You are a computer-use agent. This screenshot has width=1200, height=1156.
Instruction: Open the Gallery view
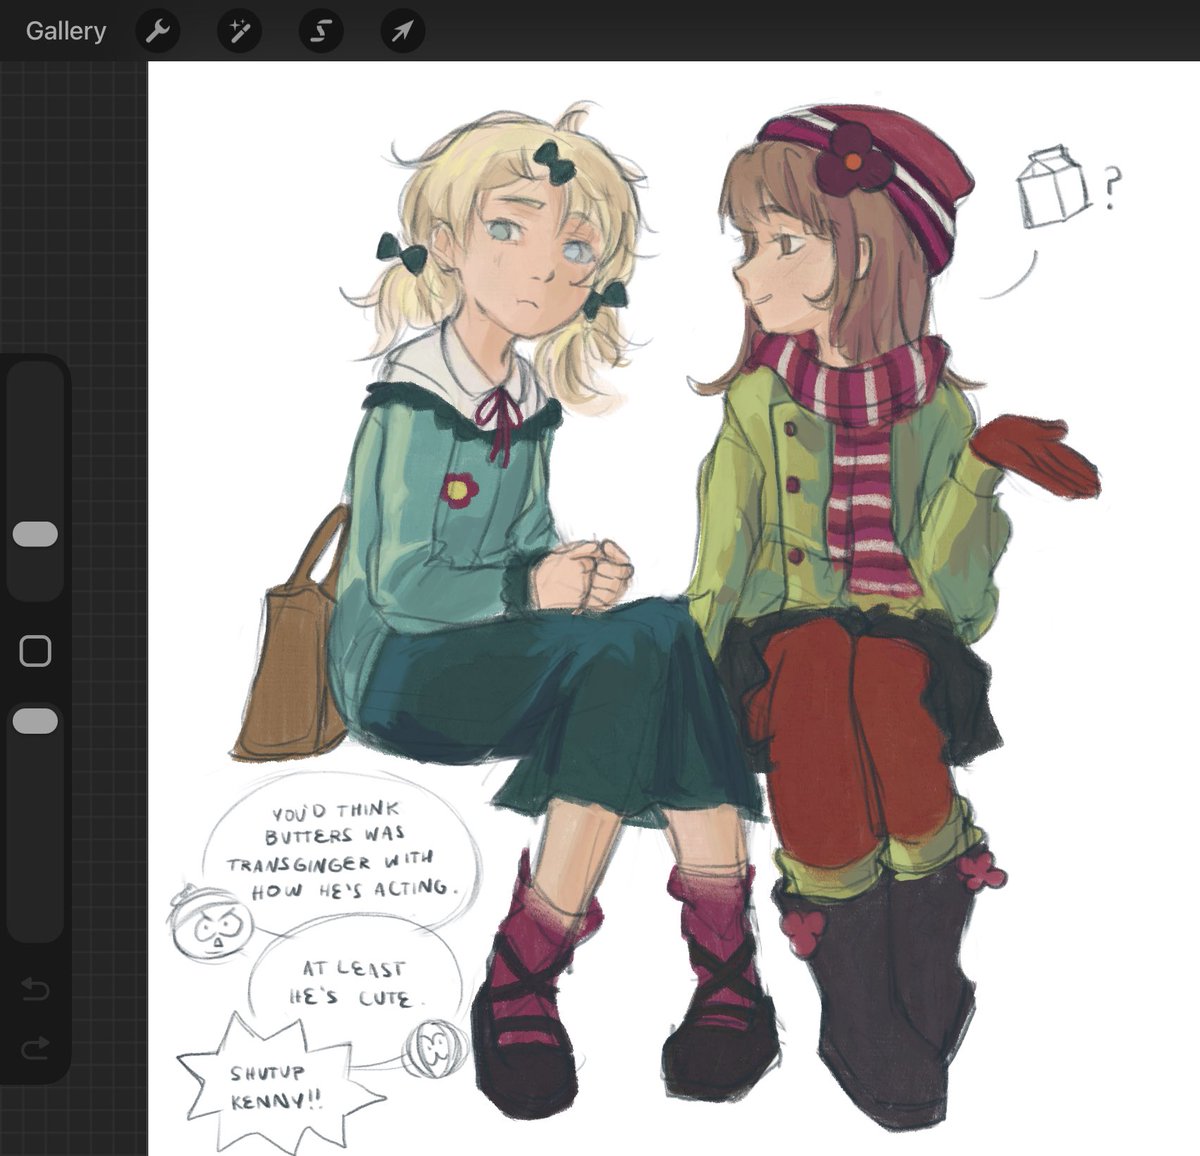[x=66, y=31]
